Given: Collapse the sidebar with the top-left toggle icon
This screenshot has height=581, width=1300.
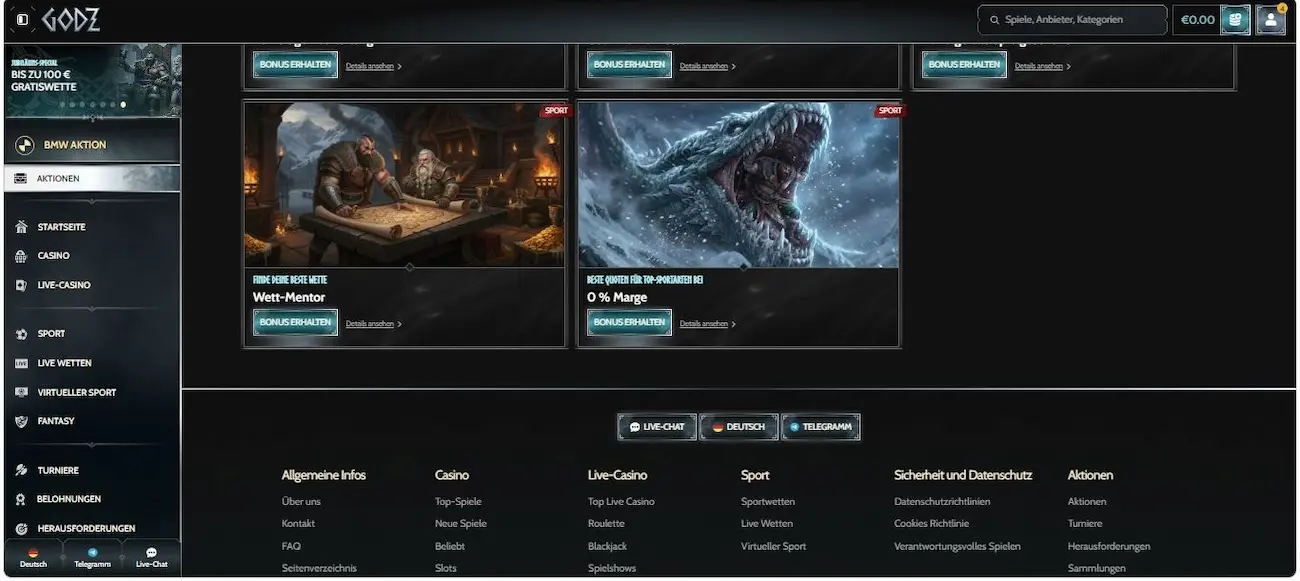Looking at the screenshot, I should pyautogui.click(x=22, y=19).
